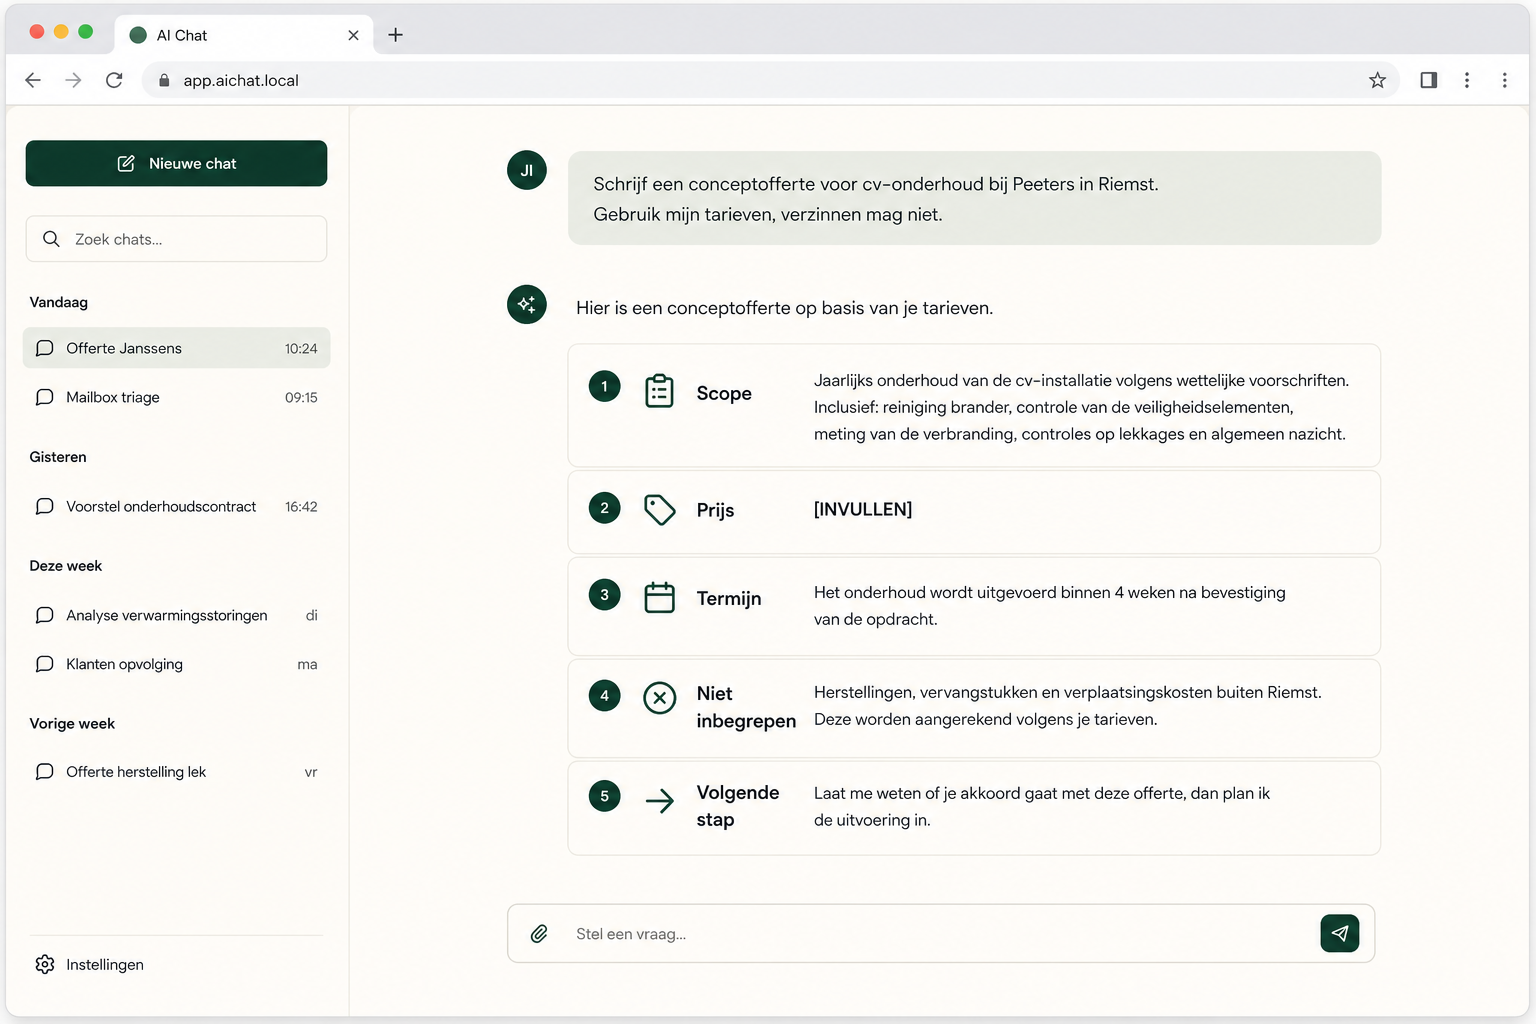Click the 10:24 timestamp
The image size is (1536, 1024).
301,349
